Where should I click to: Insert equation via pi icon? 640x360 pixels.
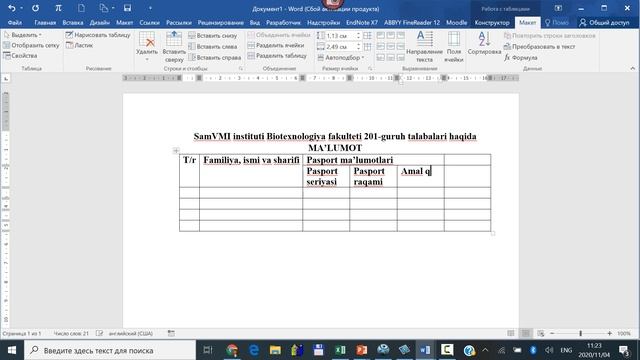(58, 8)
